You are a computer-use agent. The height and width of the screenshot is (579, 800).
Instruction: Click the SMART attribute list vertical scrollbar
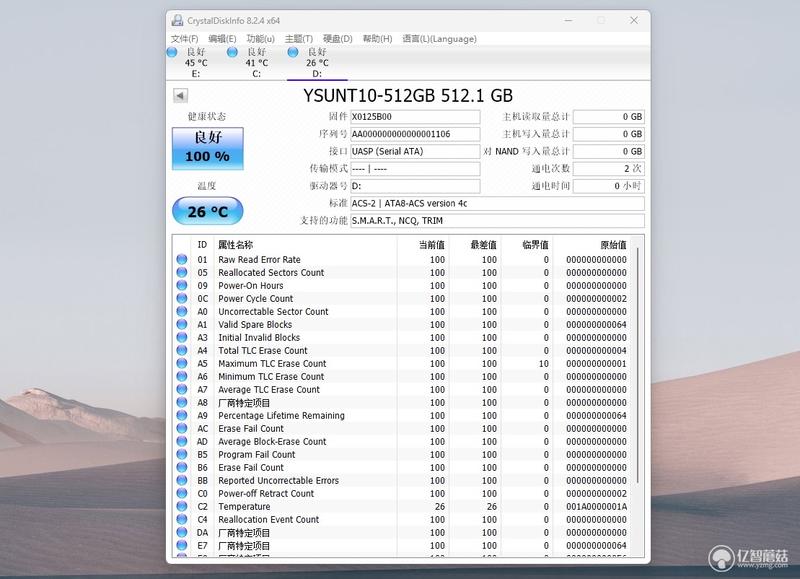tap(638, 365)
